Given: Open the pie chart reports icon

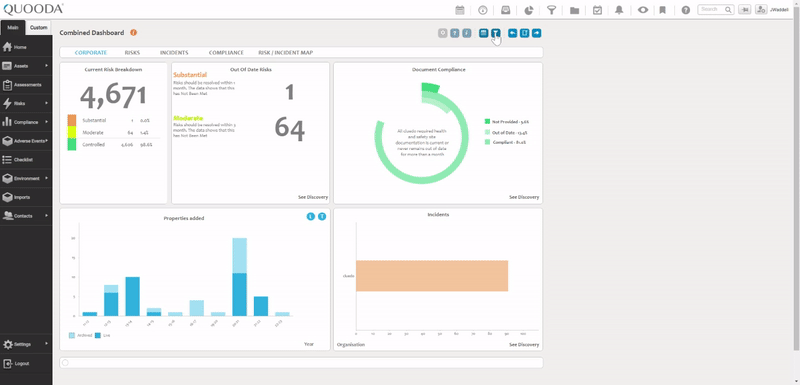Looking at the screenshot, I should 529,10.
